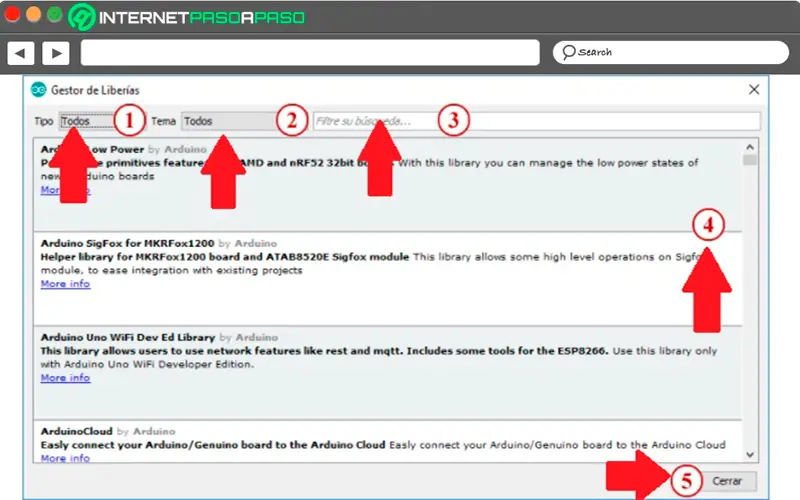Image resolution: width=800 pixels, height=500 pixels.
Task: Click the green maximize dot
Action: pos(55,14)
